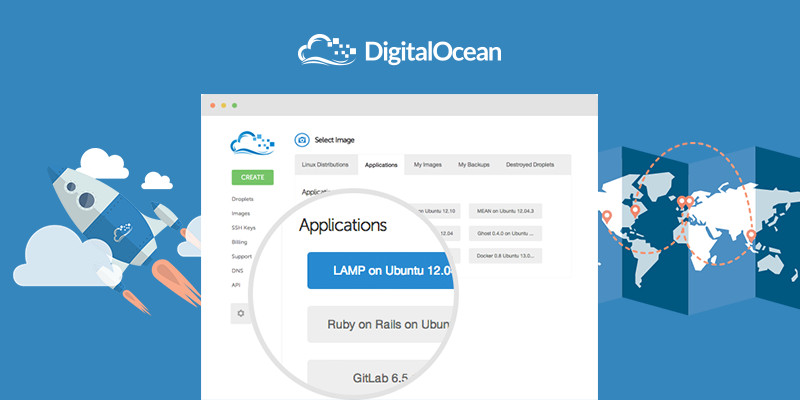Choose Ruby on Rails on Ubuntu application

point(381,324)
